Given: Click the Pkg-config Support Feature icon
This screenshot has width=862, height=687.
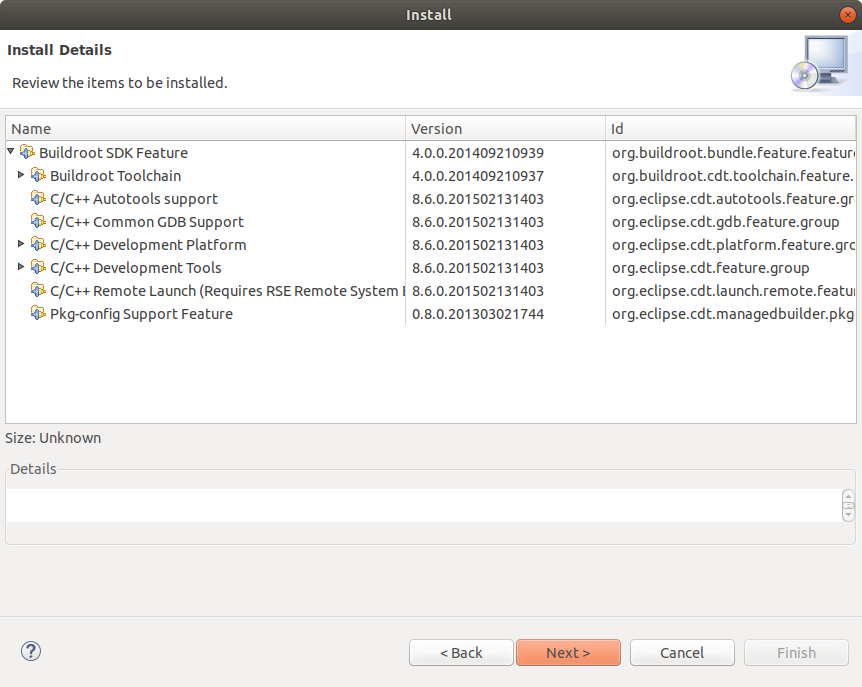Looking at the screenshot, I should tap(38, 314).
